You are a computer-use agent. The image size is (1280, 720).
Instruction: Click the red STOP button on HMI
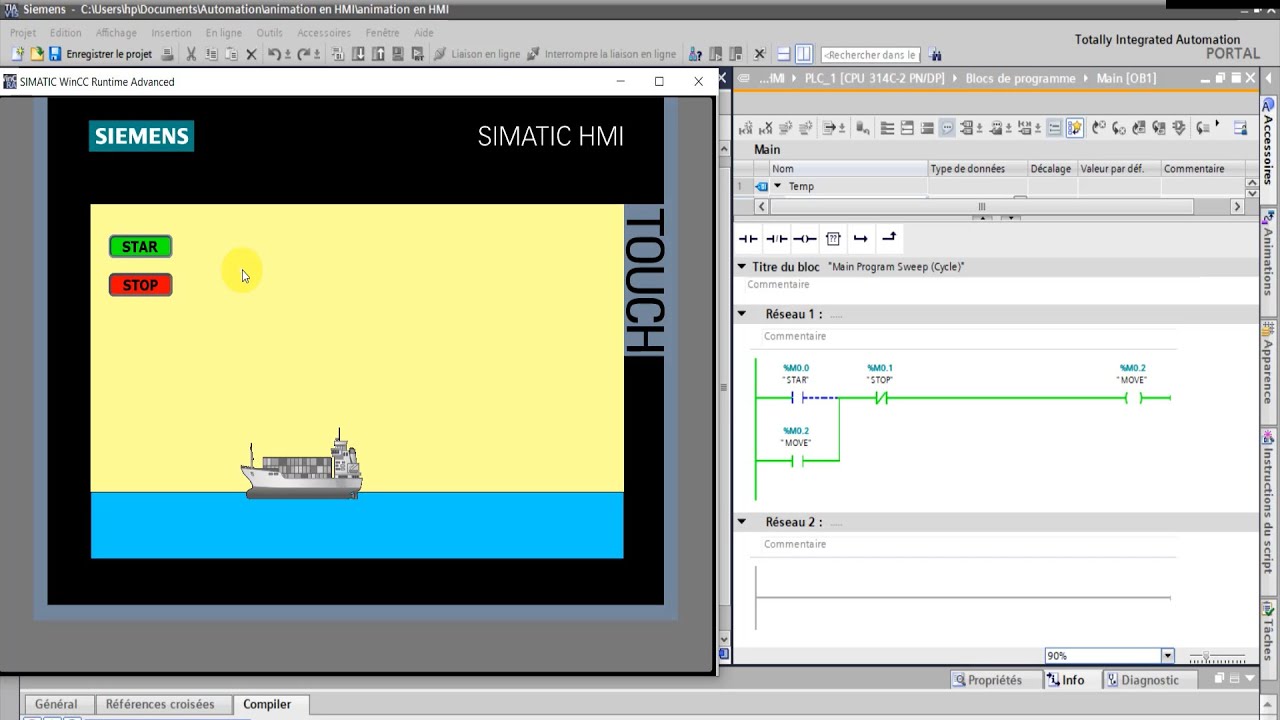point(140,285)
